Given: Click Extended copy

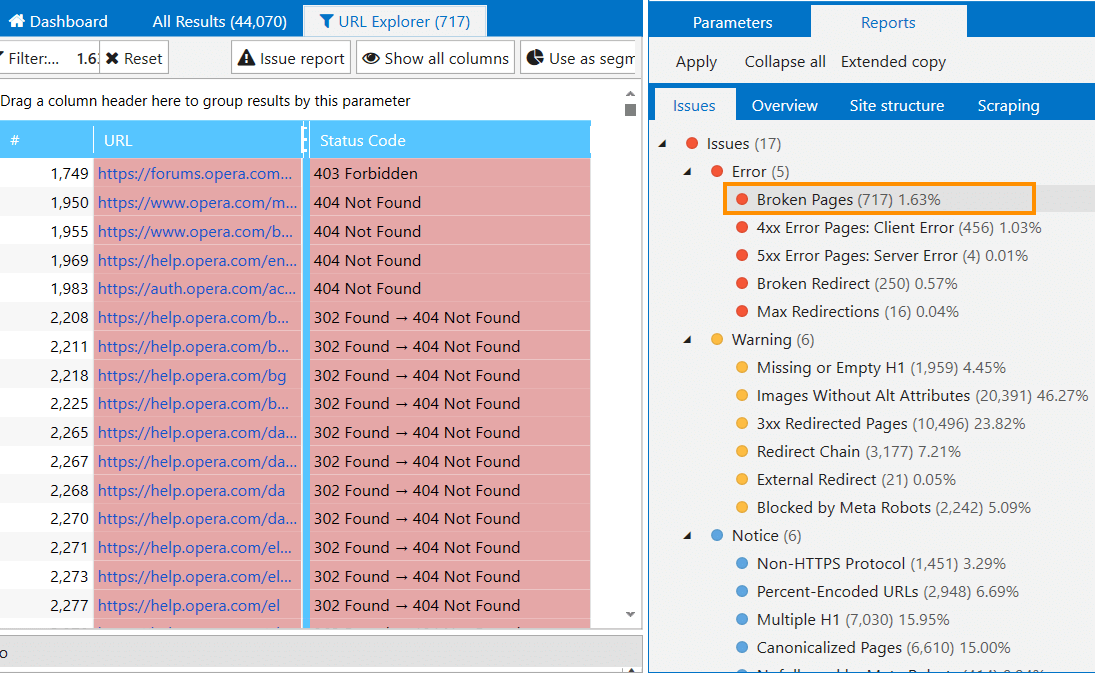Looking at the screenshot, I should click(x=893, y=61).
